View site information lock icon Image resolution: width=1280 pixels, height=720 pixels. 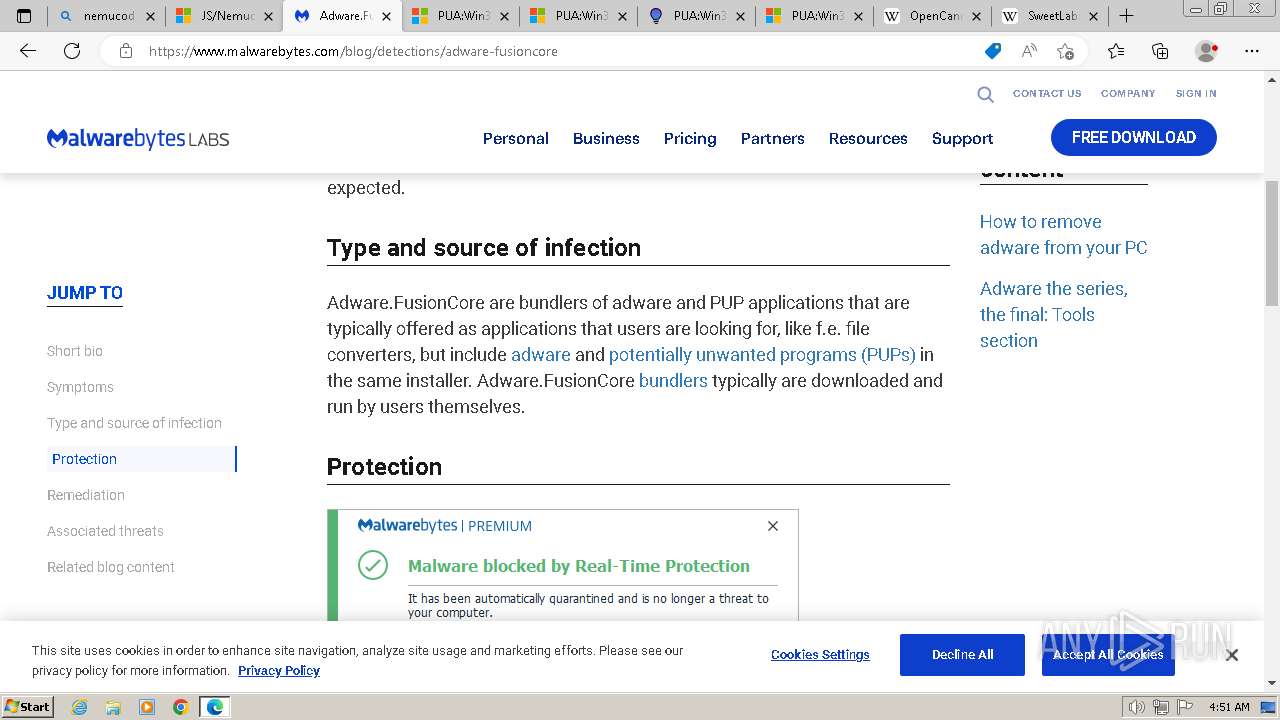coord(126,51)
